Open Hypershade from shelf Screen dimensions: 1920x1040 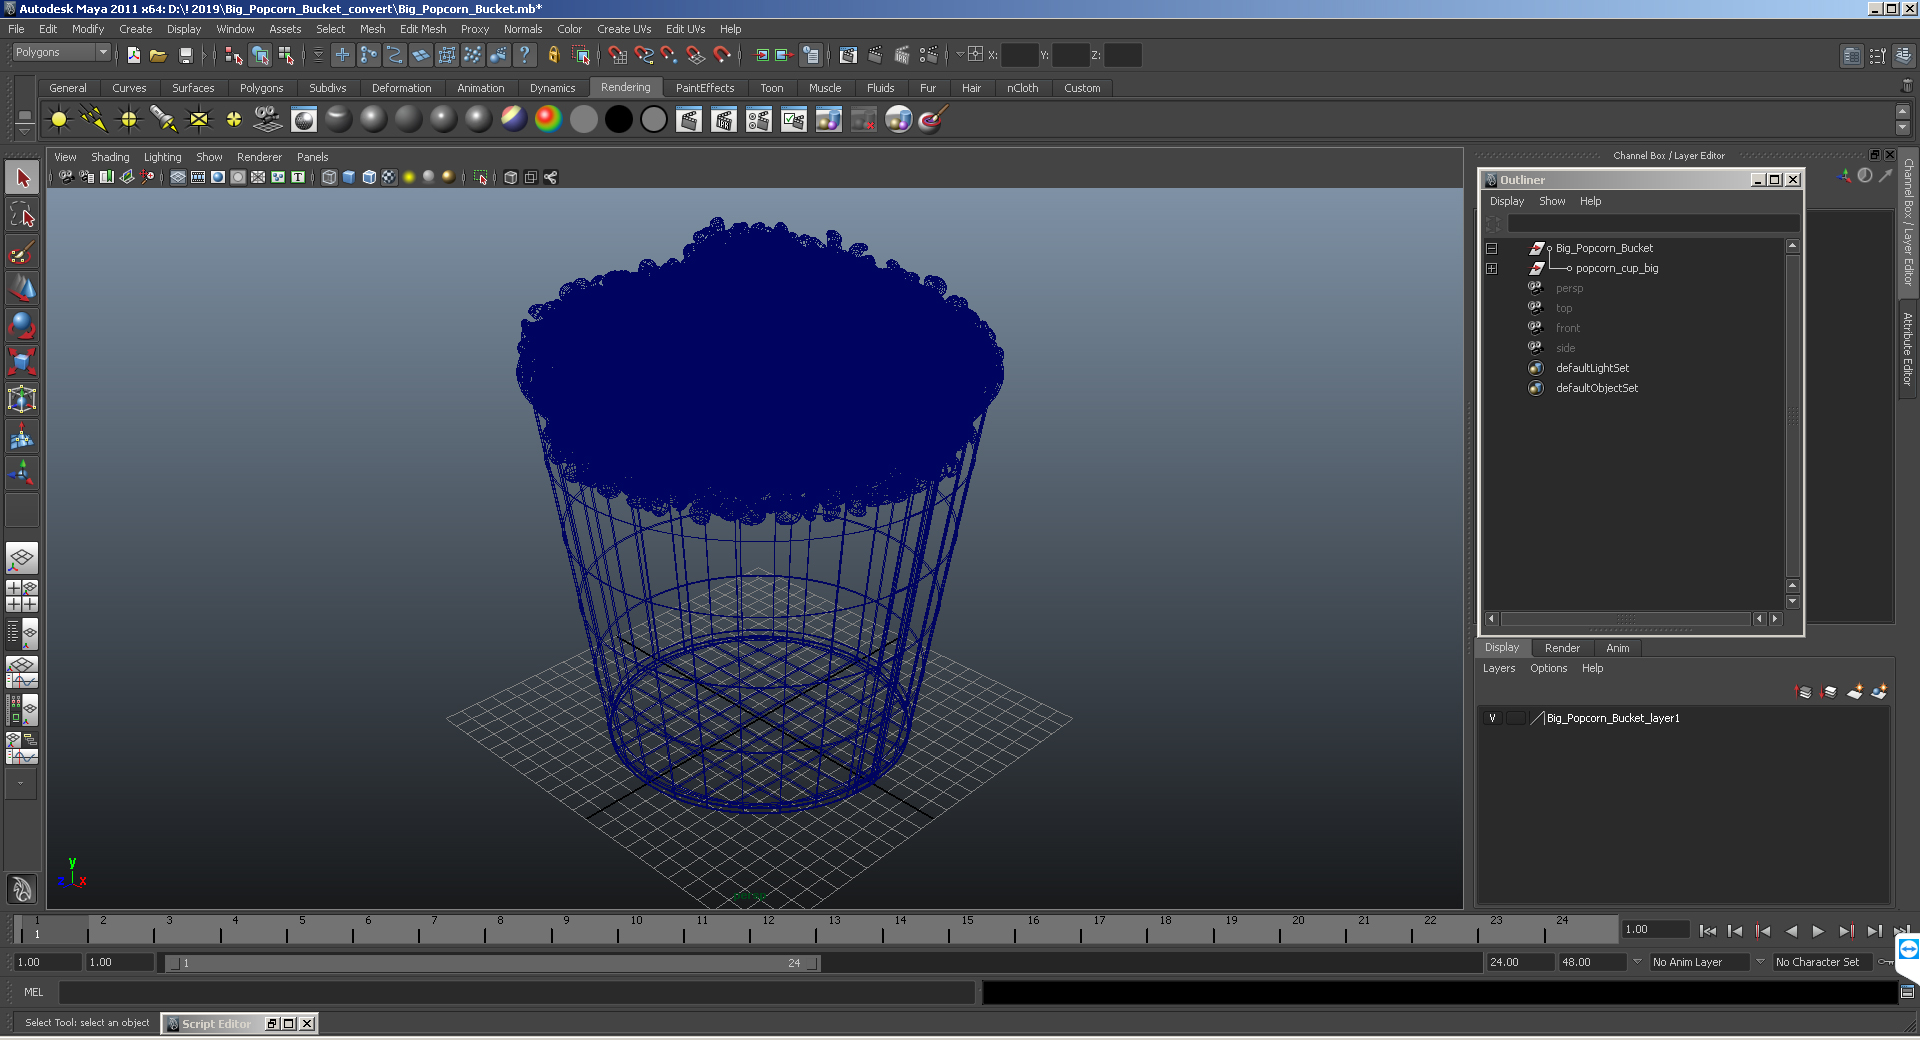tap(898, 120)
